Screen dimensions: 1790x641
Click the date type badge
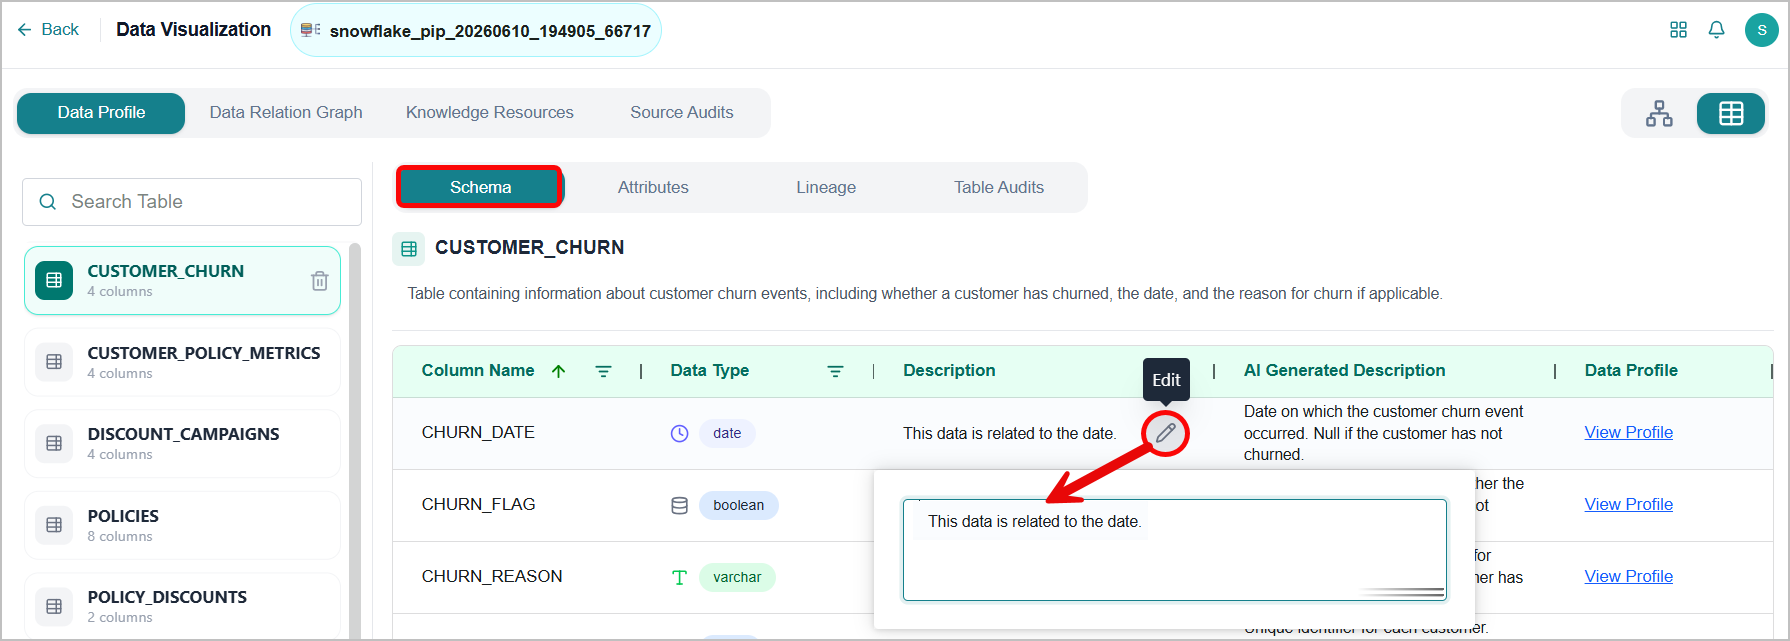[727, 433]
